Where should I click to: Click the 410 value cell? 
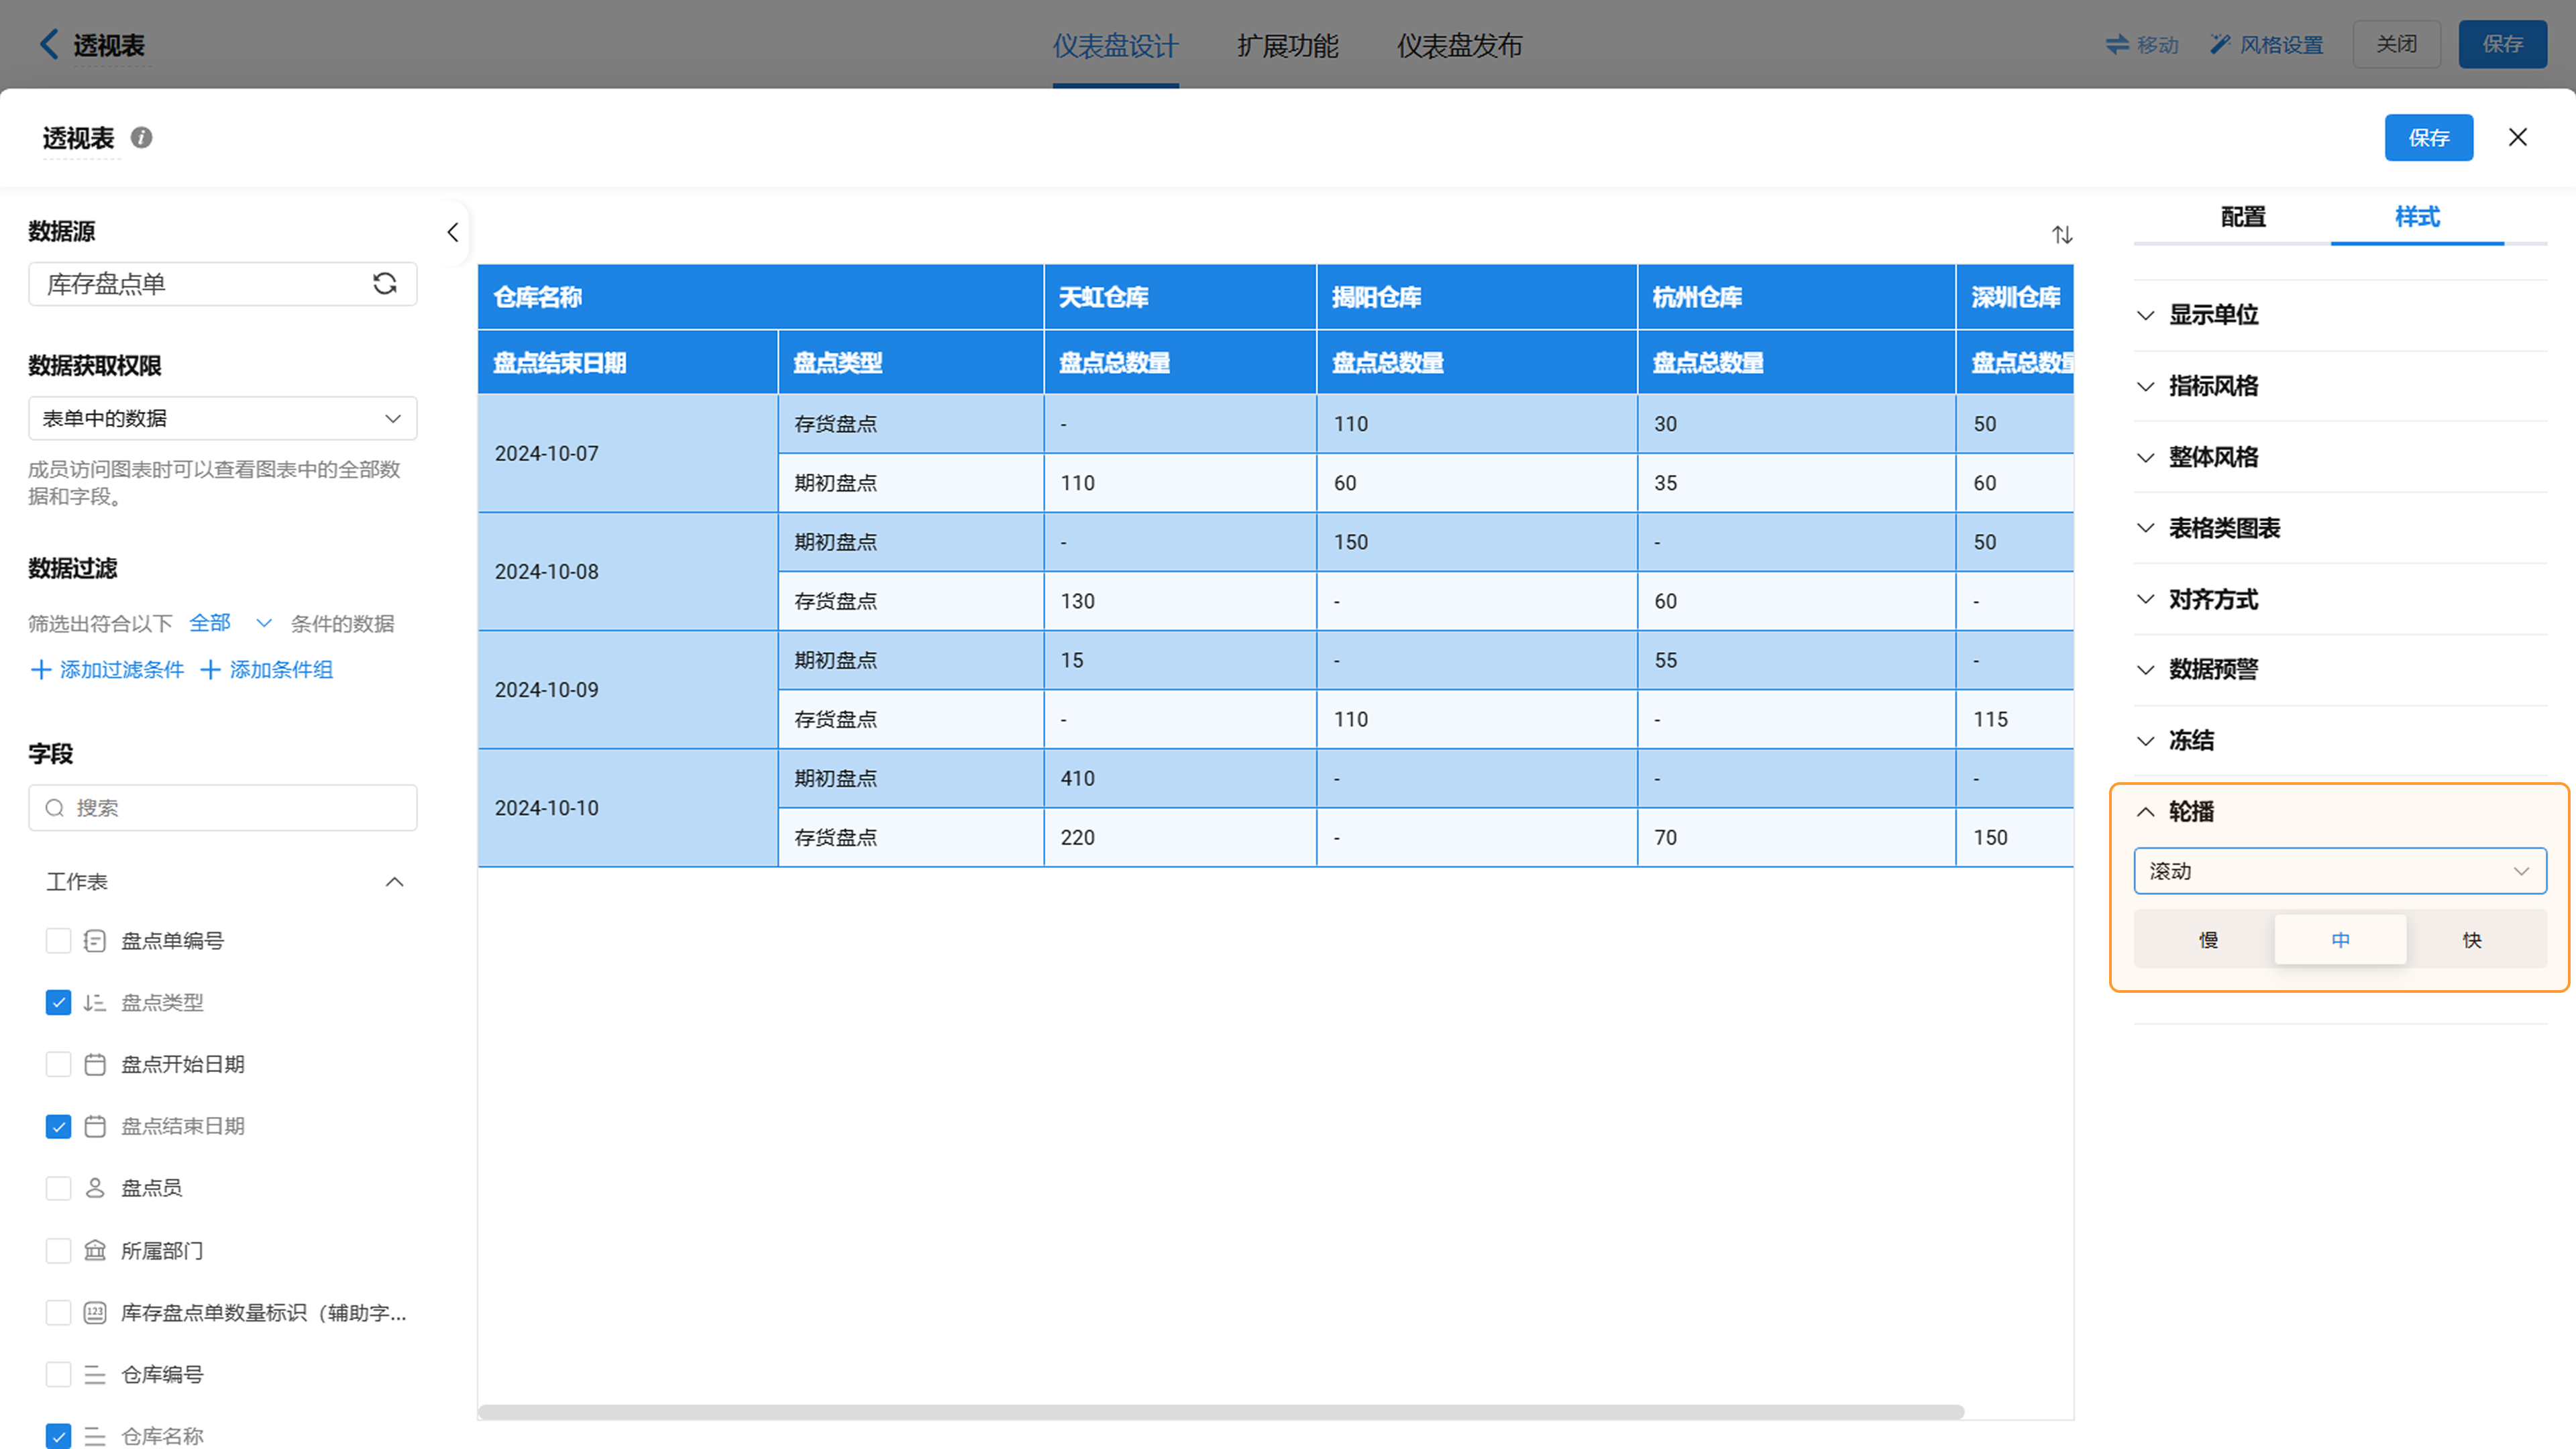1180,779
